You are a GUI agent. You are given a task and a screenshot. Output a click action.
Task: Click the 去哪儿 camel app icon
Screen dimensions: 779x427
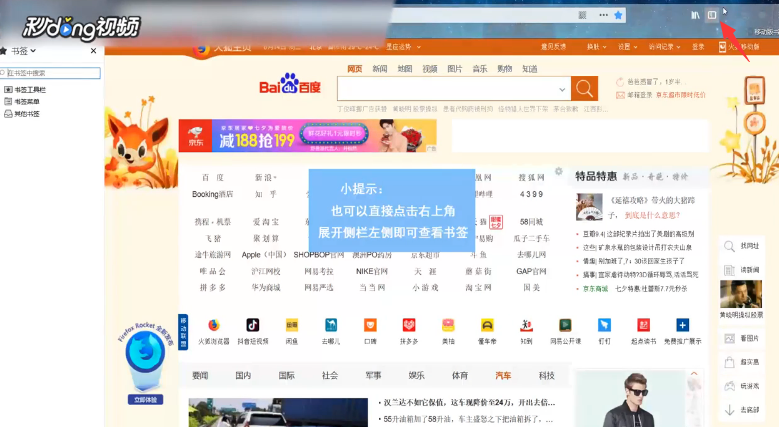coord(330,325)
